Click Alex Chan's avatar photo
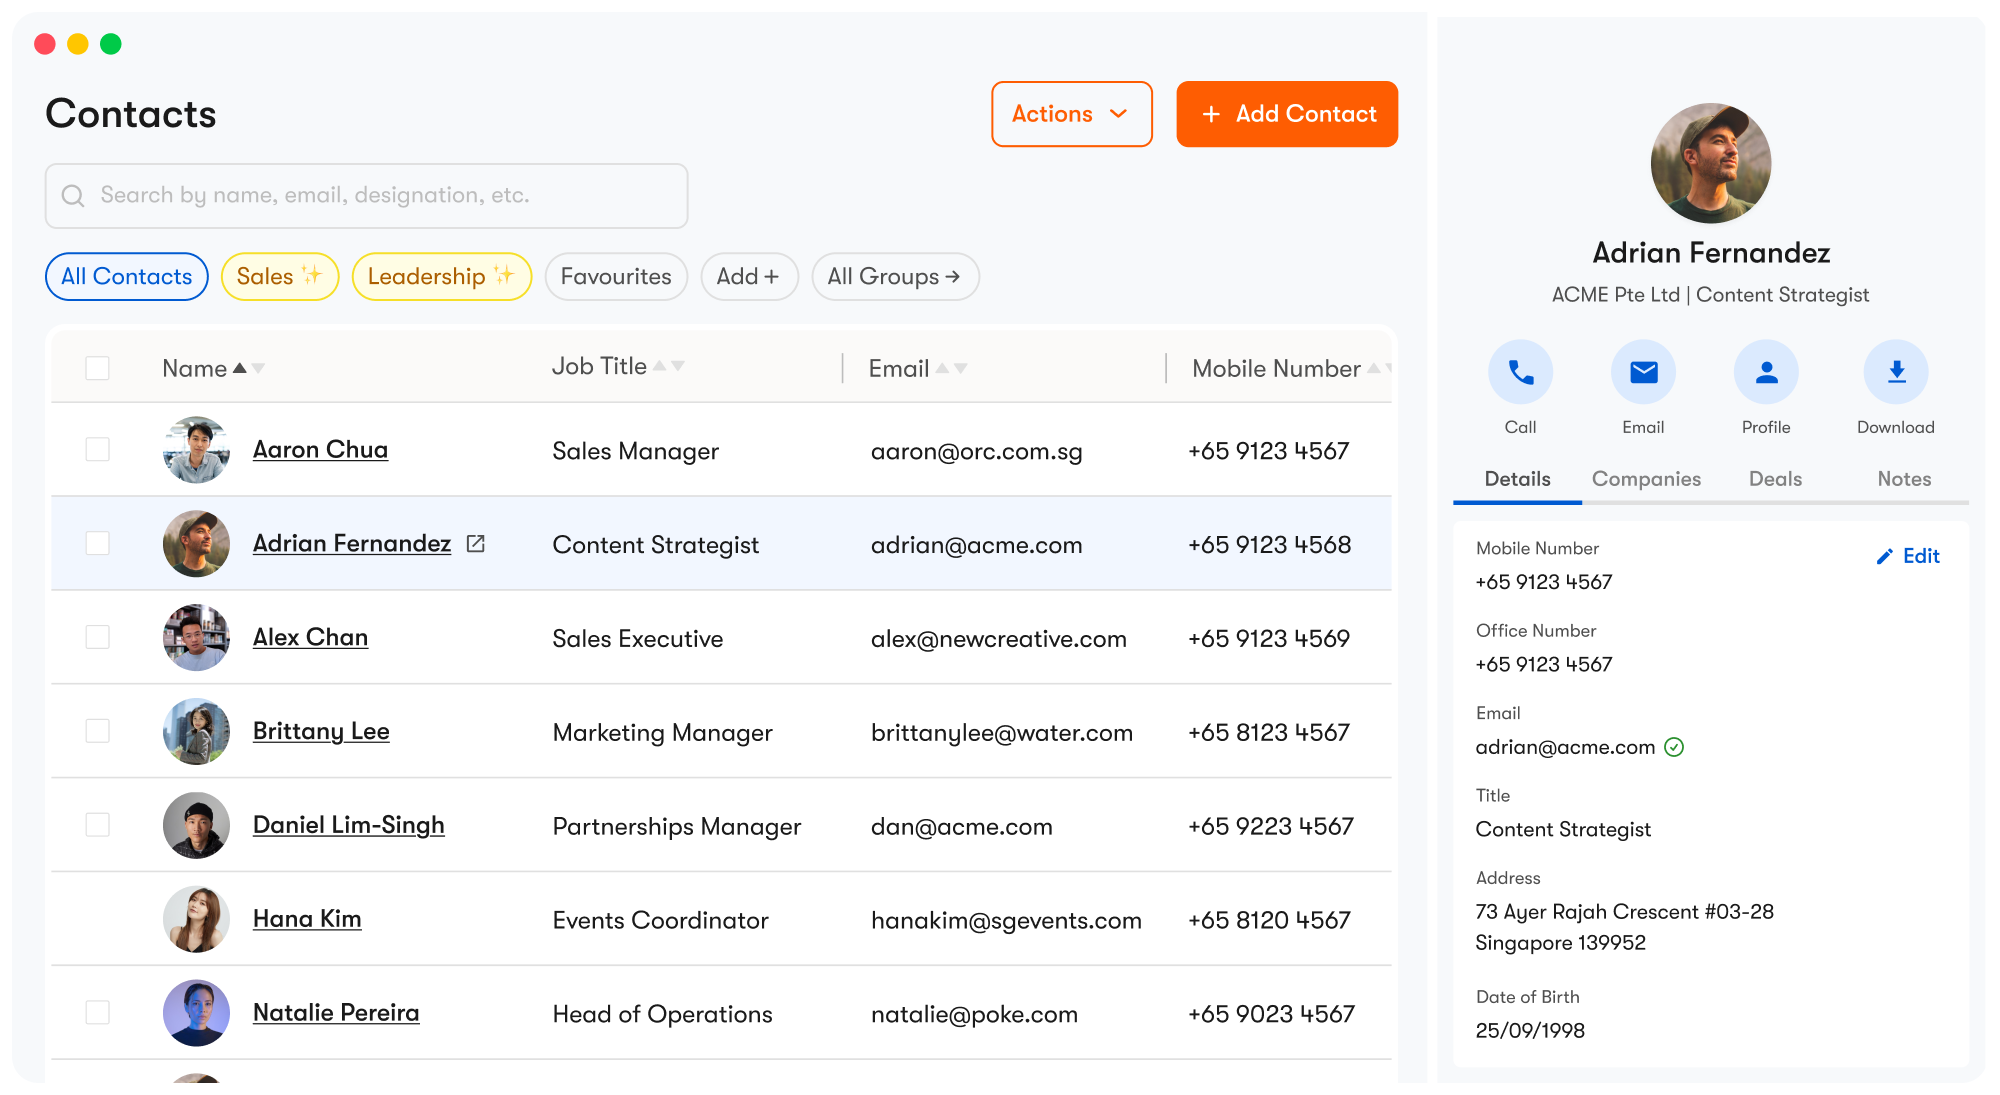2000x1095 pixels. point(196,637)
